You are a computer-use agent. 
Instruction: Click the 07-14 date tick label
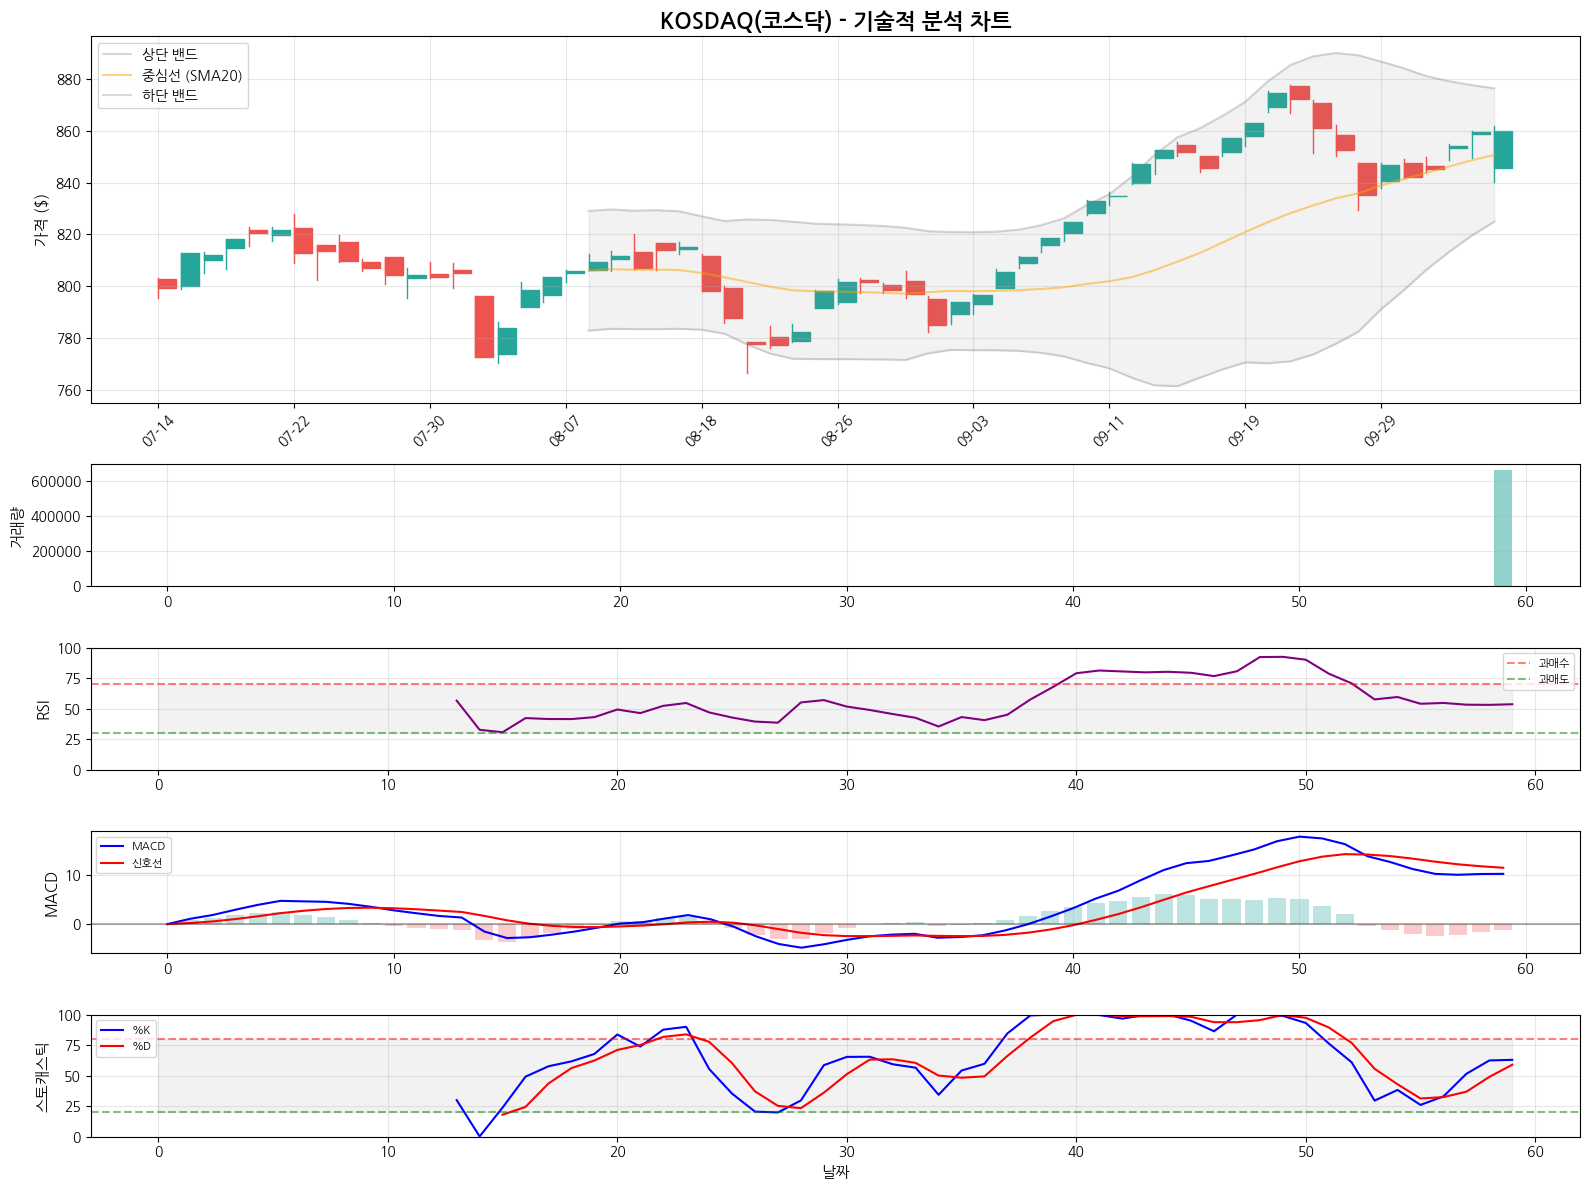pos(158,432)
